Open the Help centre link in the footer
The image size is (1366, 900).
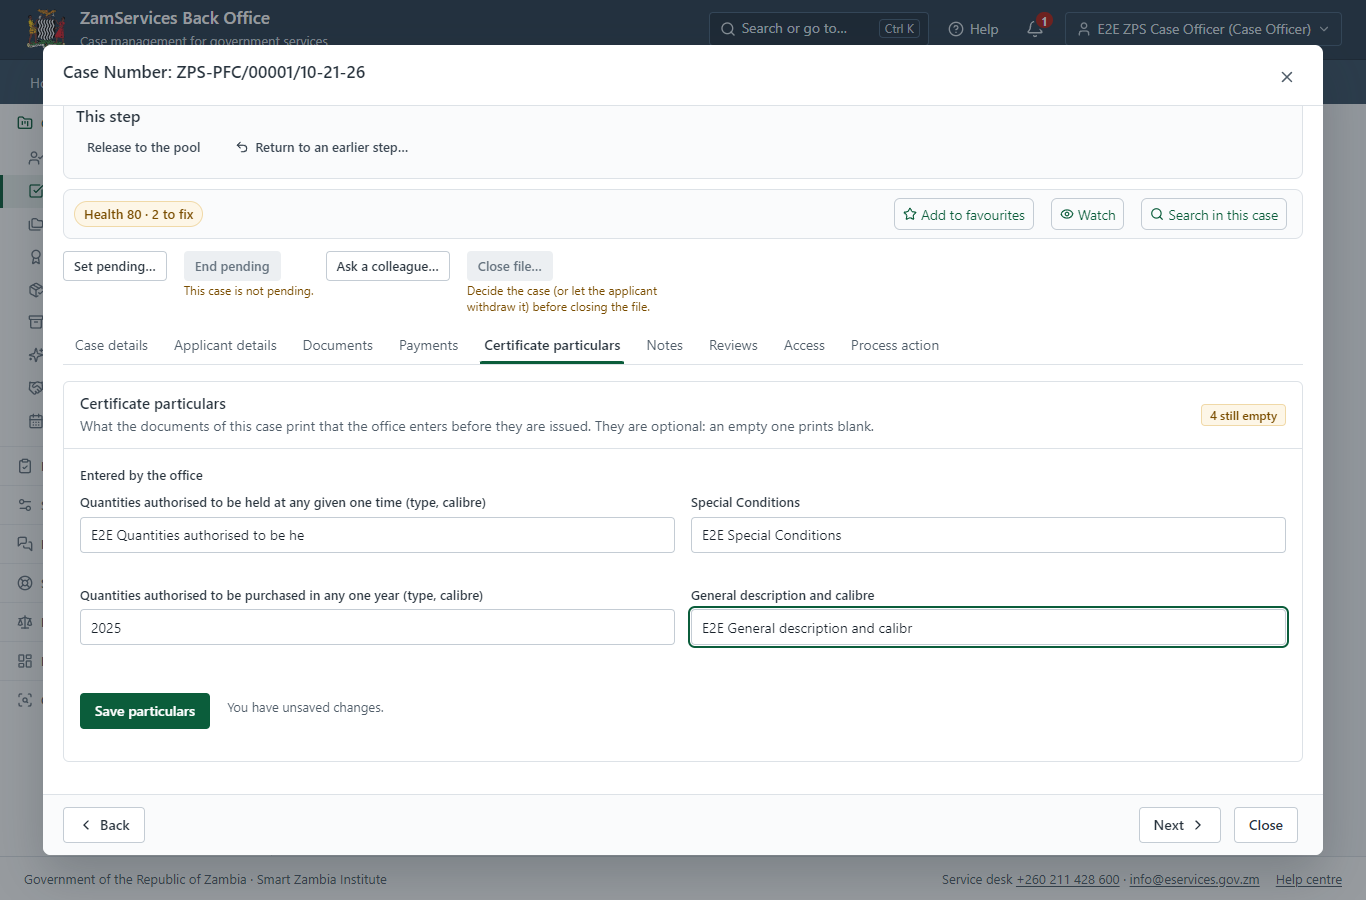pyautogui.click(x=1309, y=880)
